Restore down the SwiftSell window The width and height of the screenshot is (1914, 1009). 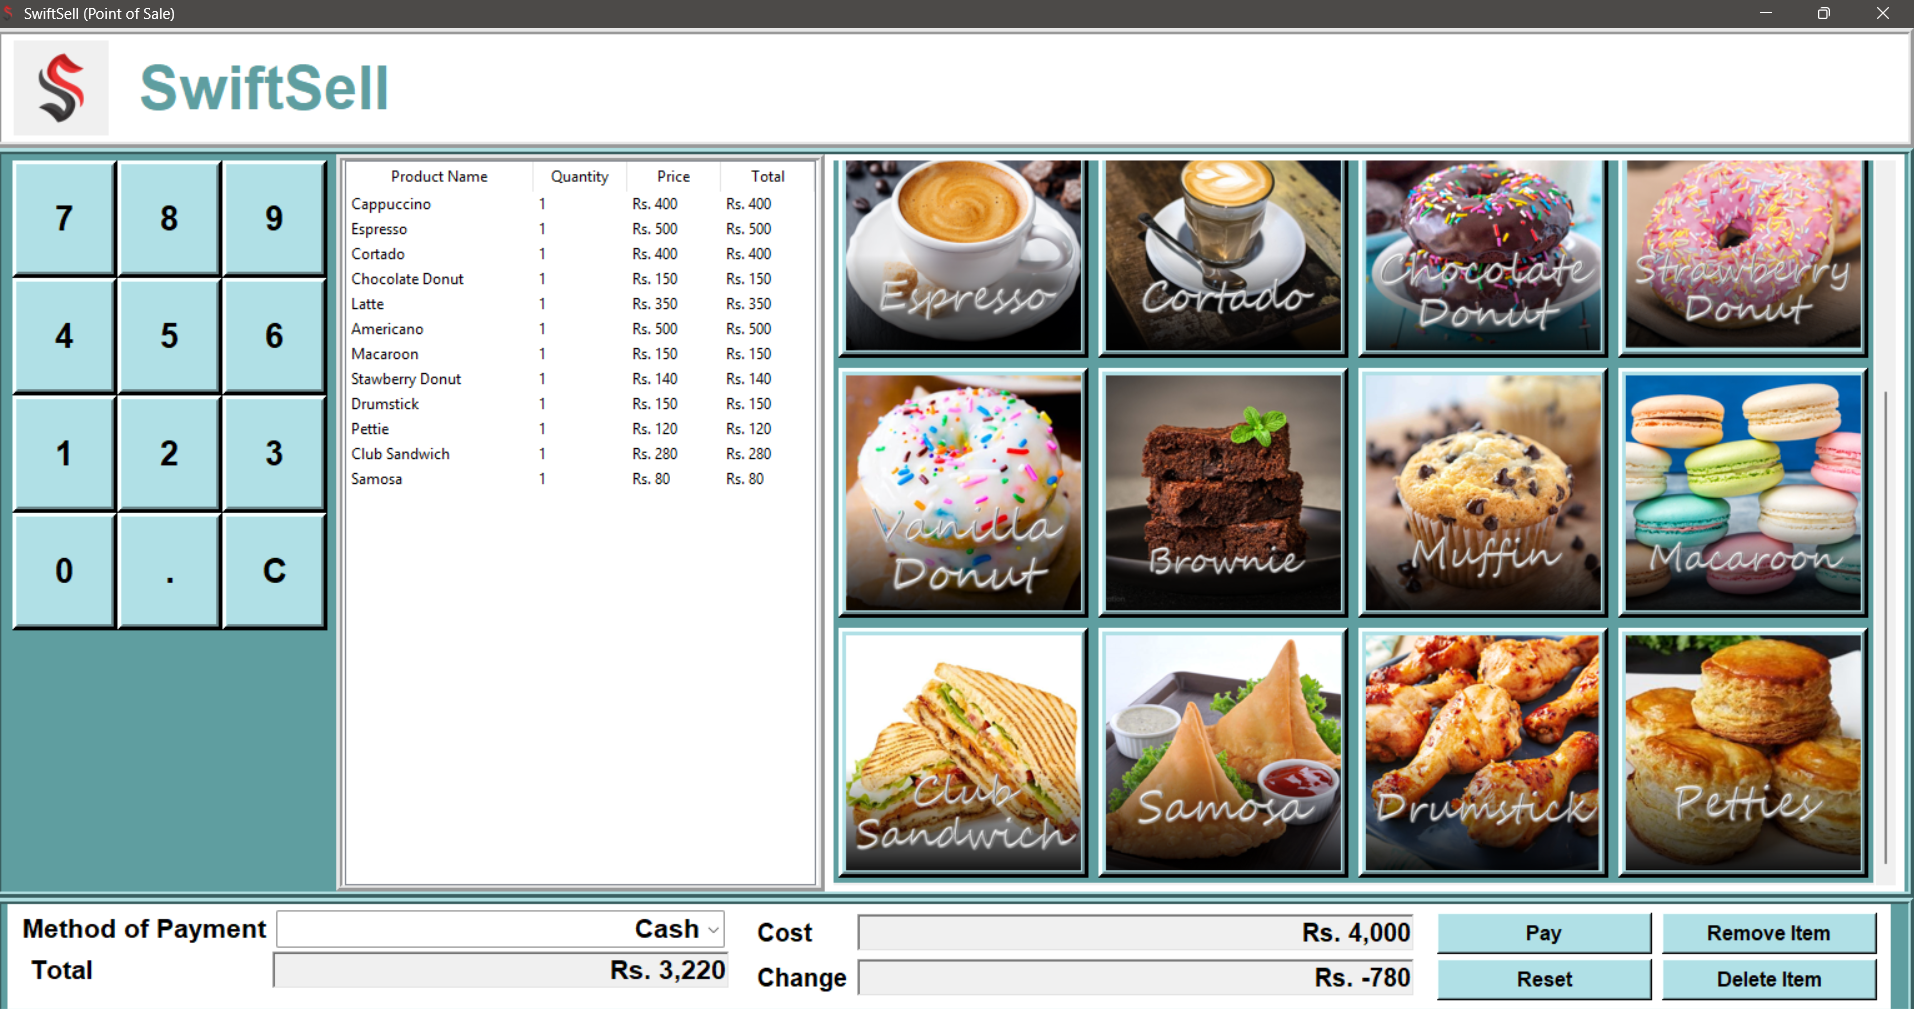click(x=1823, y=13)
